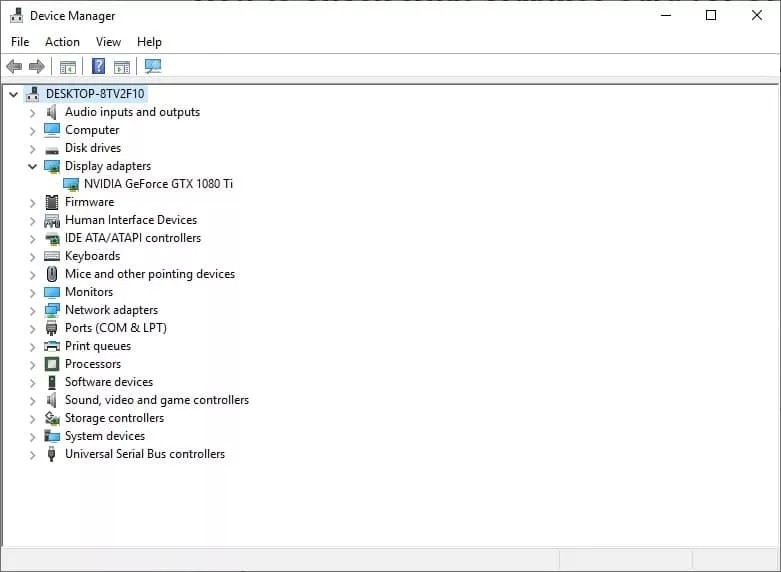The image size is (781, 572).
Task: Click the Disk drives icon
Action: [52, 149]
